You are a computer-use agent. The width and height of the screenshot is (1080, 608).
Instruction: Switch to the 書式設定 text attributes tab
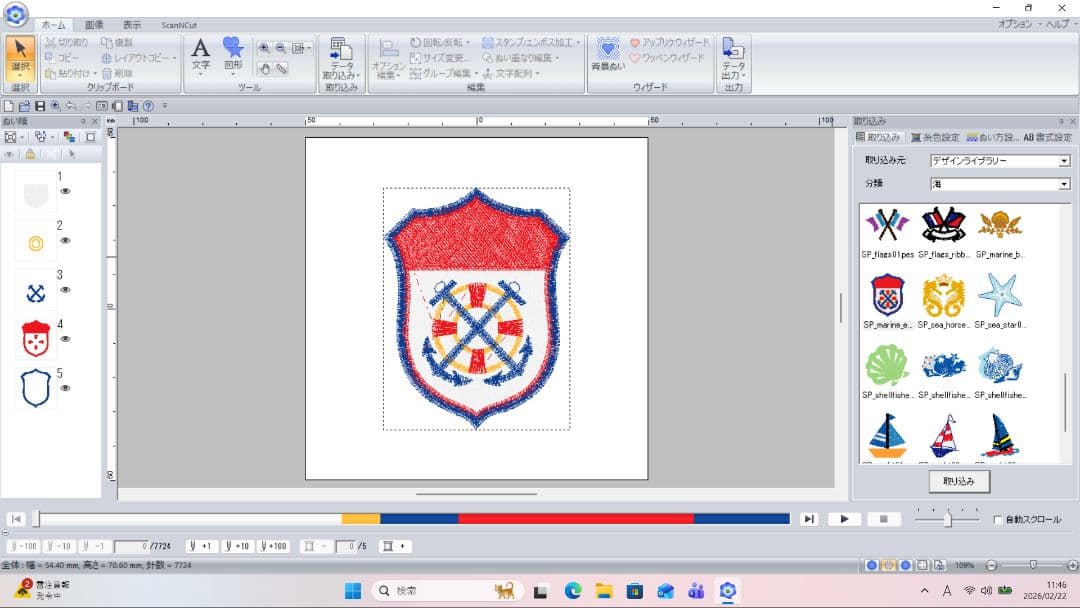pos(1048,138)
